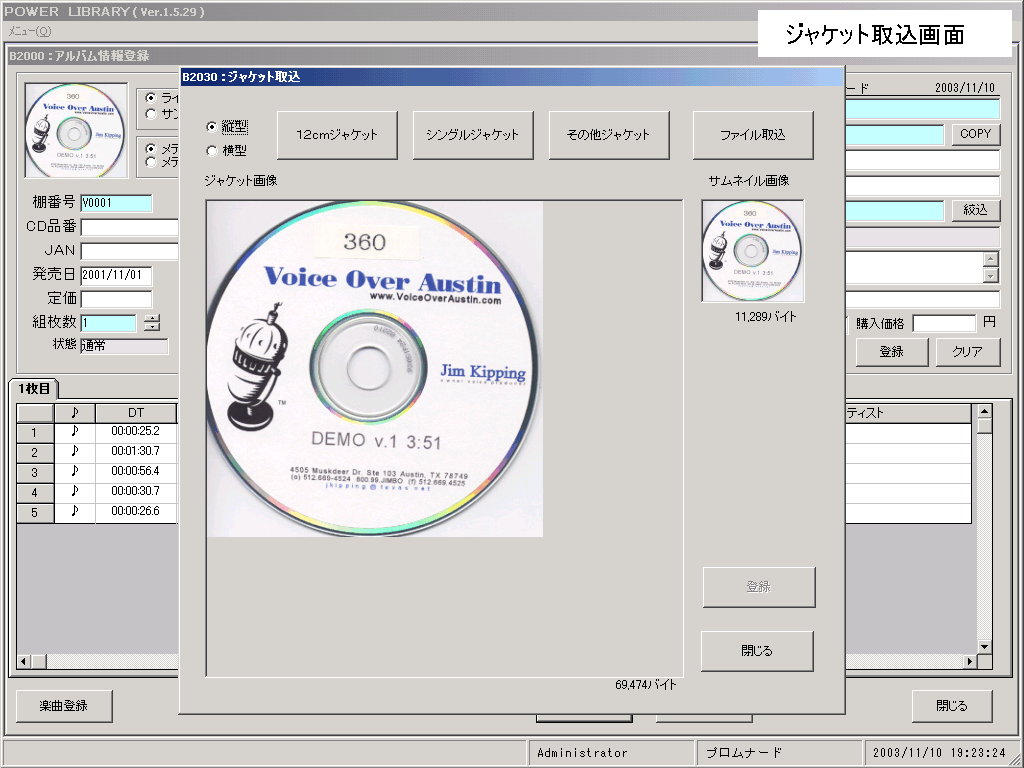Click the 69,474バイト size label
The height and width of the screenshot is (768, 1024).
pyautogui.click(x=646, y=685)
